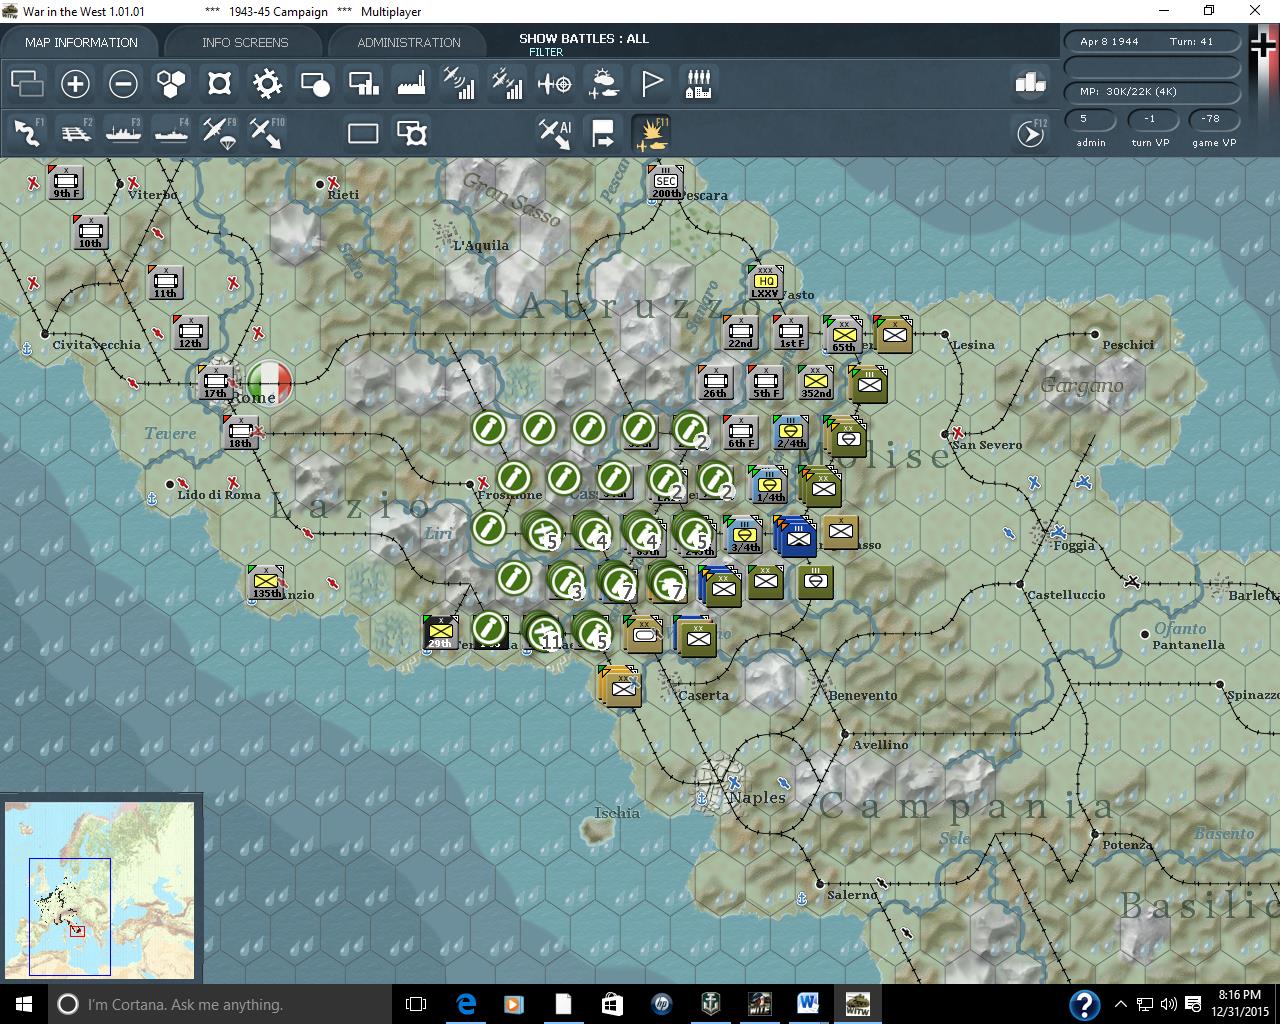The height and width of the screenshot is (1024, 1280).
Task: Click the German cross faction emblem
Action: pyautogui.click(x=1263, y=46)
